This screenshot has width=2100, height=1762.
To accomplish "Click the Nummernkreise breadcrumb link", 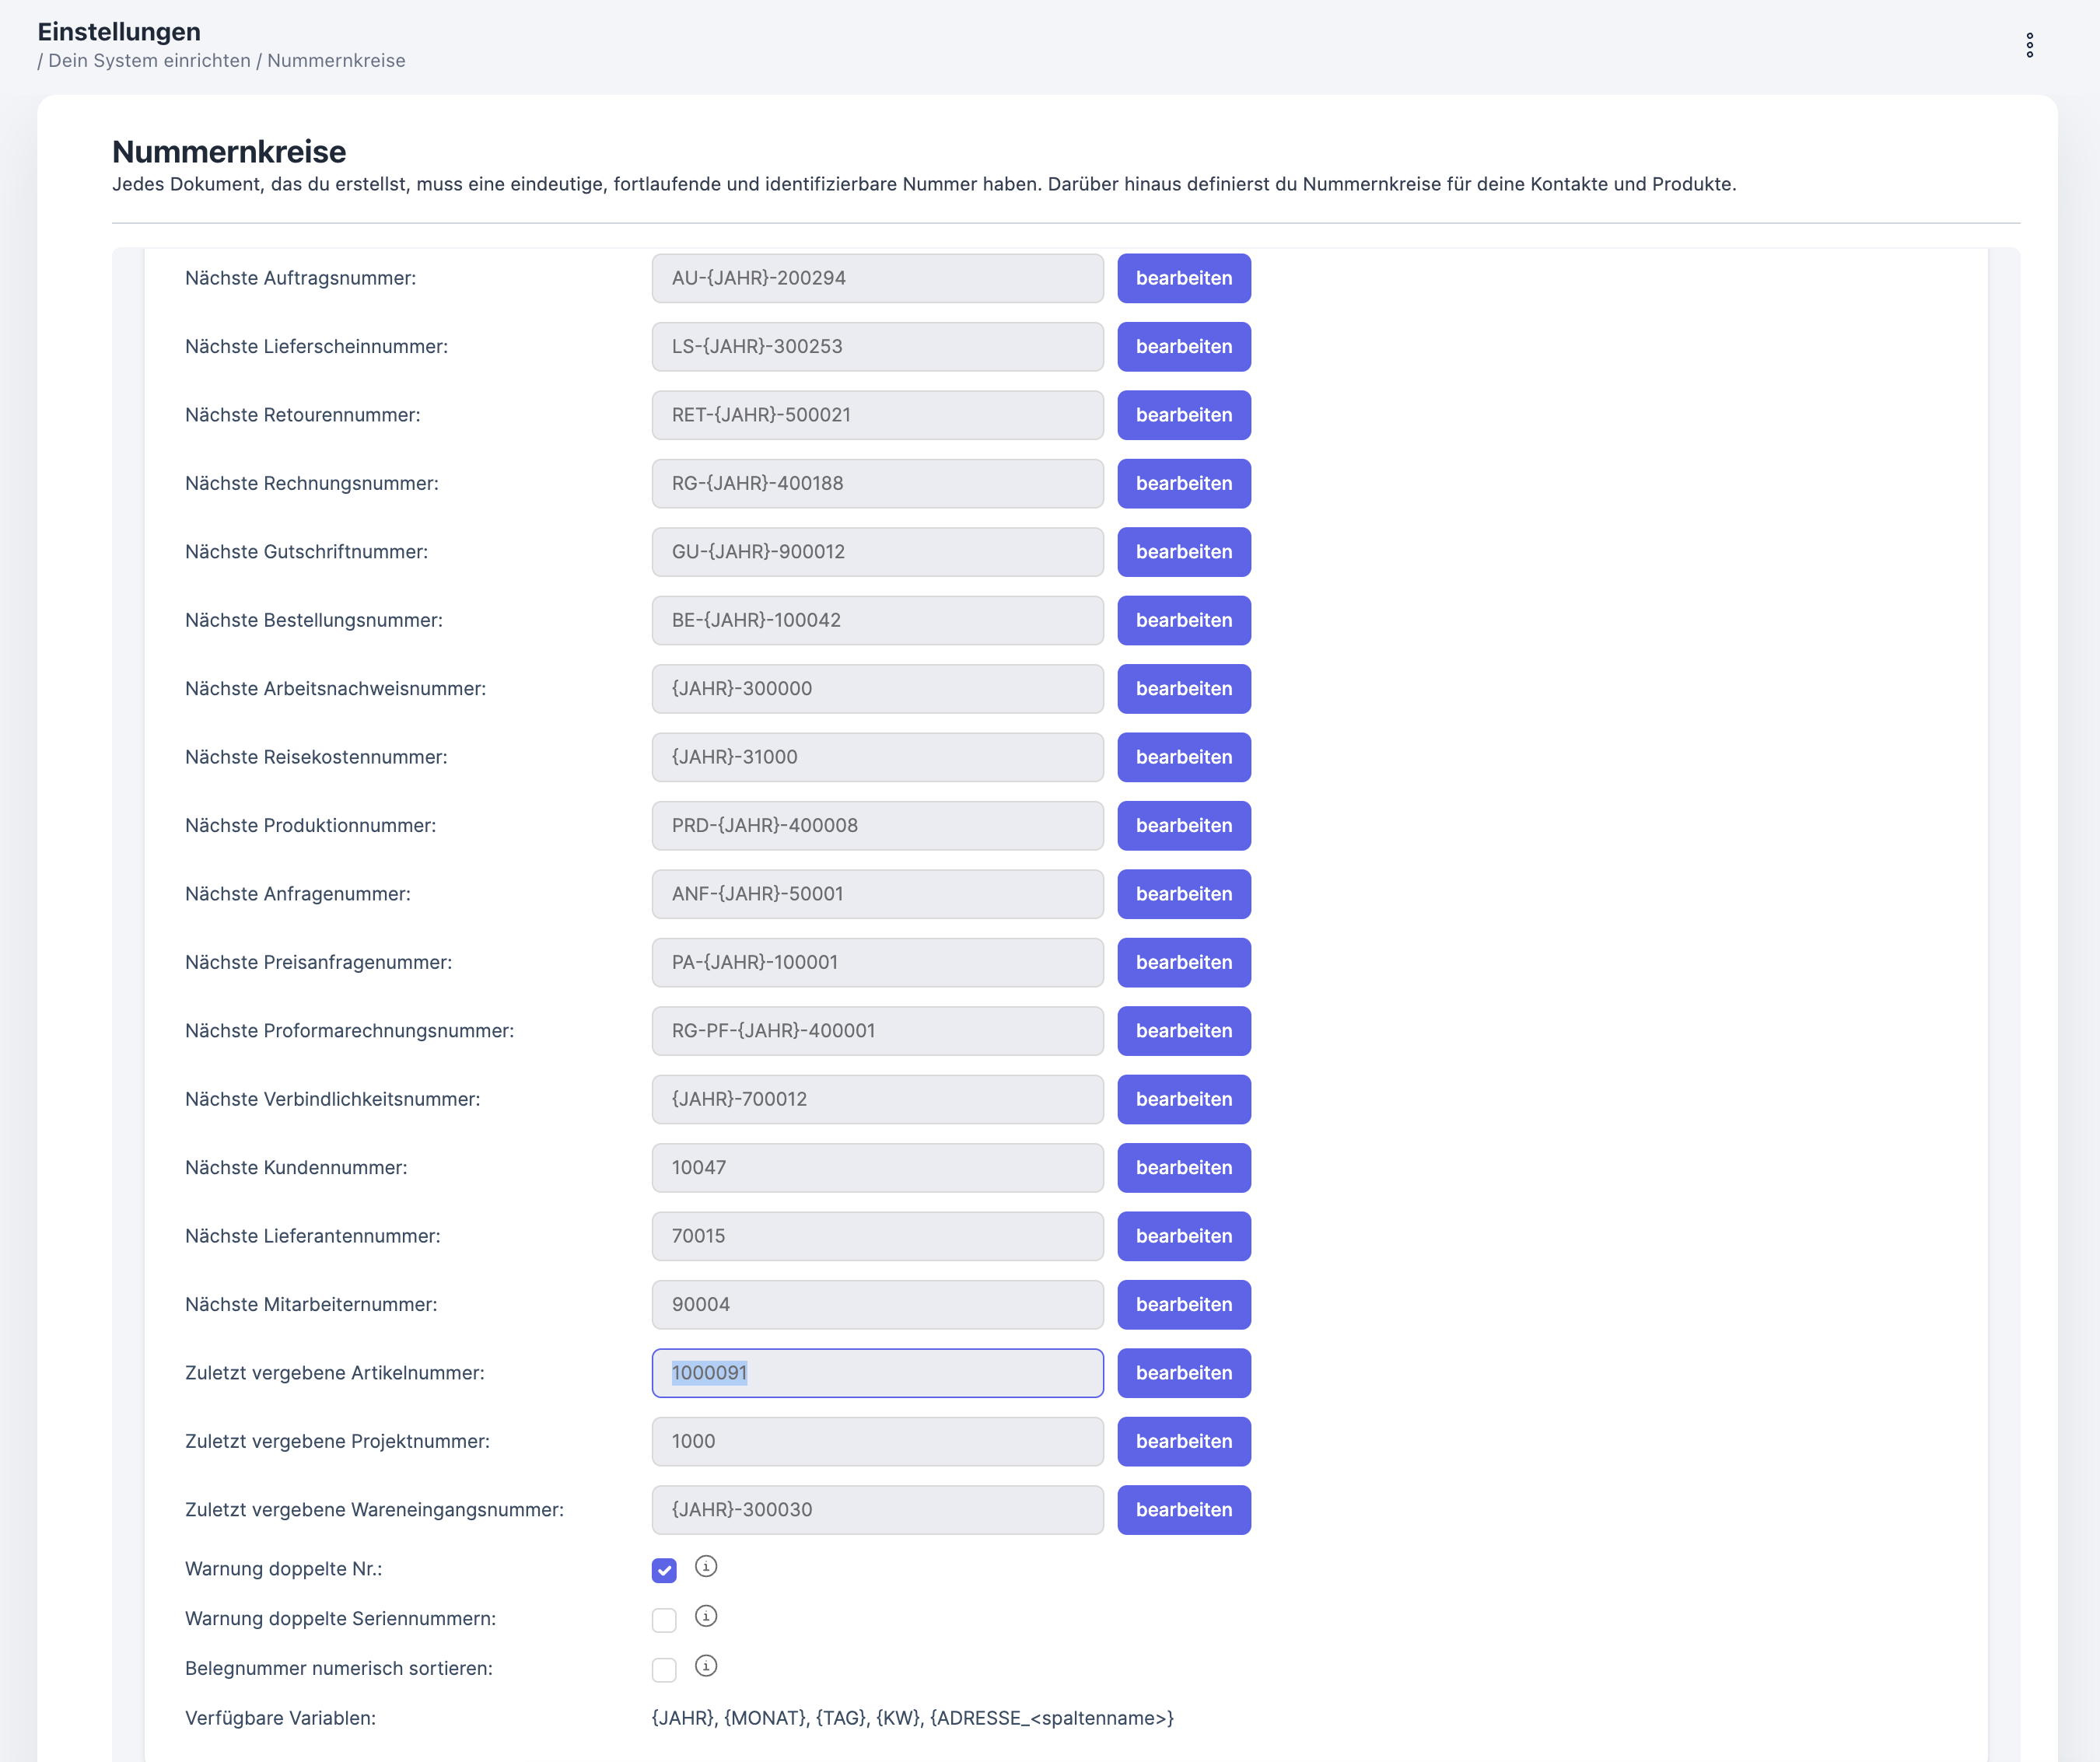I will pos(336,60).
